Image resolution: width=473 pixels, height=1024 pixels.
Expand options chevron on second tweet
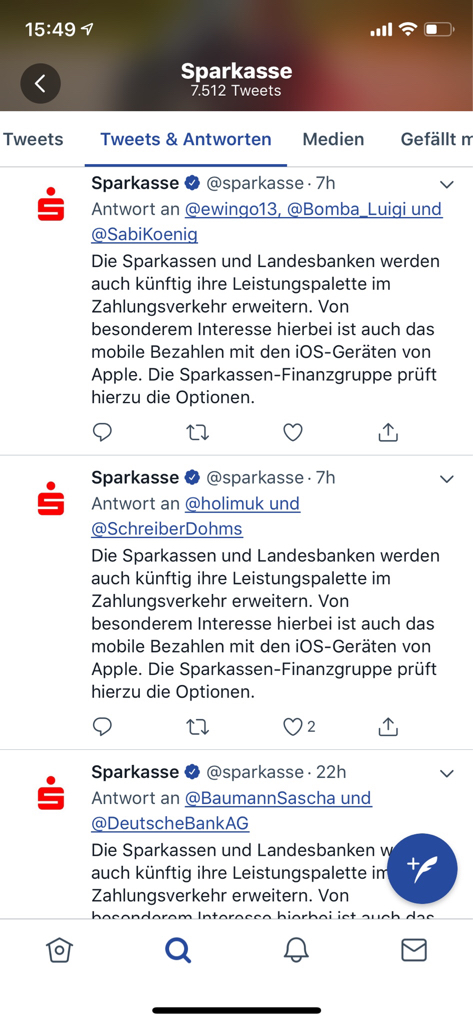point(447,479)
